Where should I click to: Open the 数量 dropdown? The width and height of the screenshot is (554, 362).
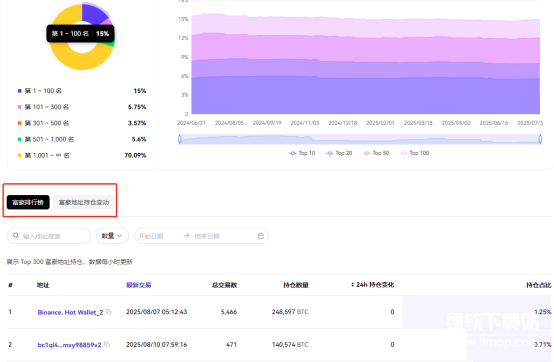click(x=112, y=236)
